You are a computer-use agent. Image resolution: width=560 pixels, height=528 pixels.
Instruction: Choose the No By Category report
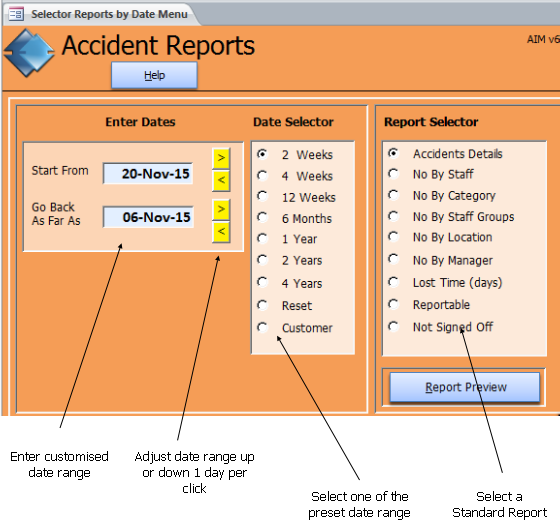[x=442, y=195]
